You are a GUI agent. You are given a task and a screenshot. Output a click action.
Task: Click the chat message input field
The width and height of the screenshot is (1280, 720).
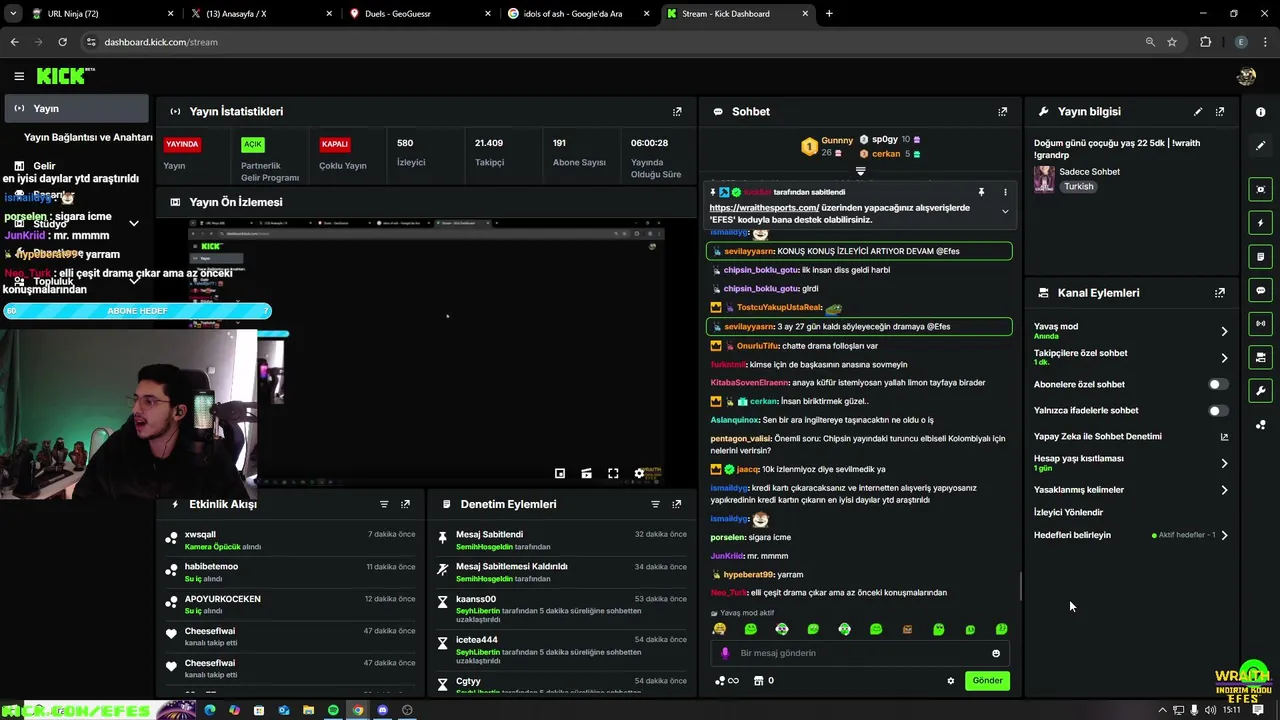point(860,653)
